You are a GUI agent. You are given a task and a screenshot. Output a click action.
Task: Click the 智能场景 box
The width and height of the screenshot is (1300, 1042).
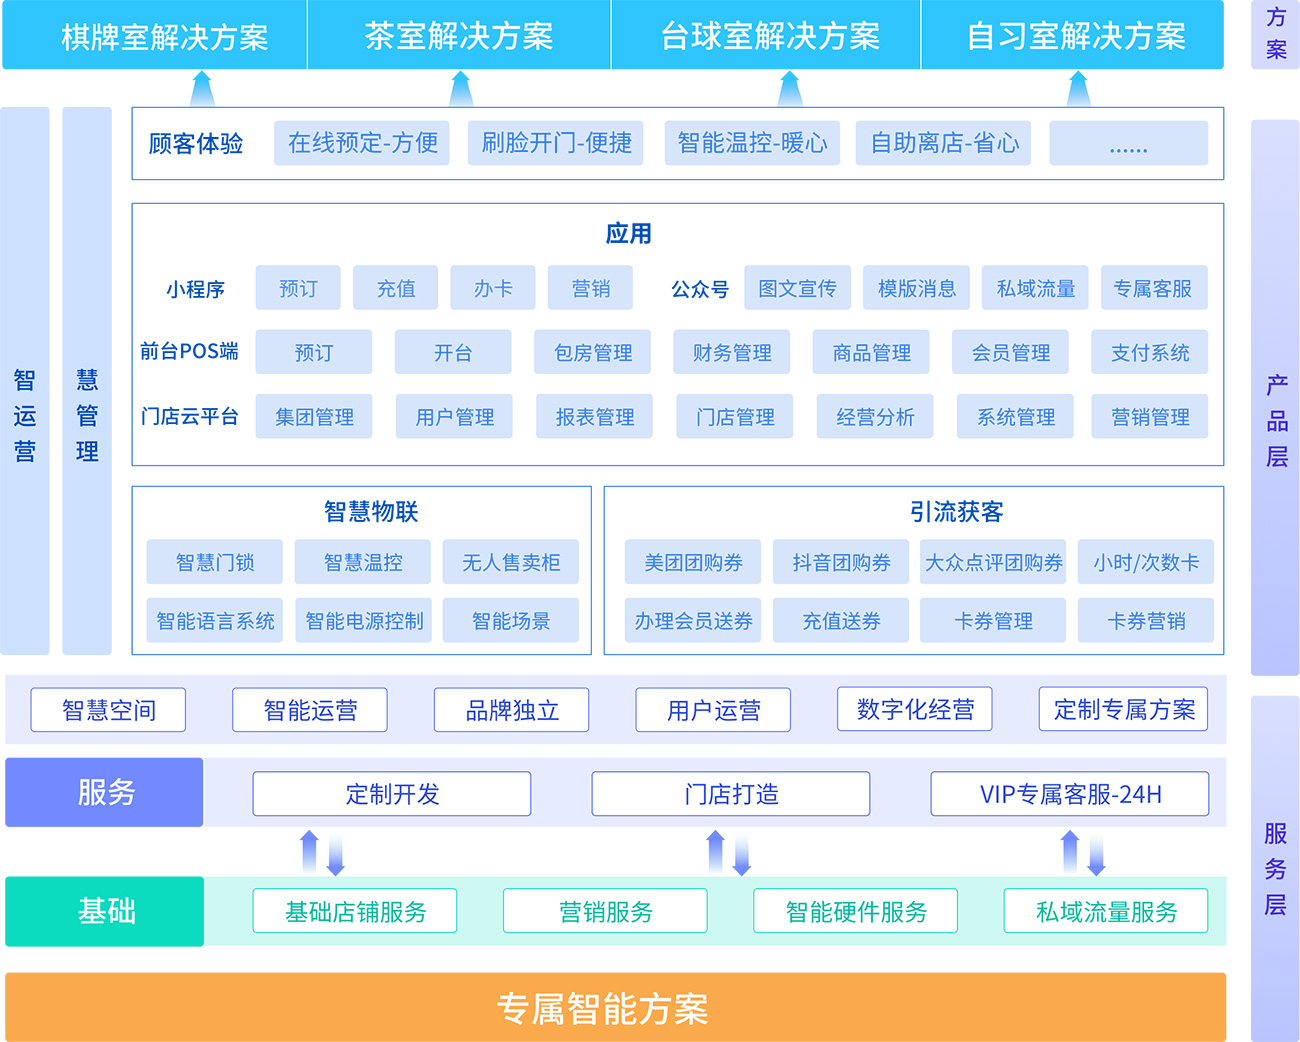point(511,620)
